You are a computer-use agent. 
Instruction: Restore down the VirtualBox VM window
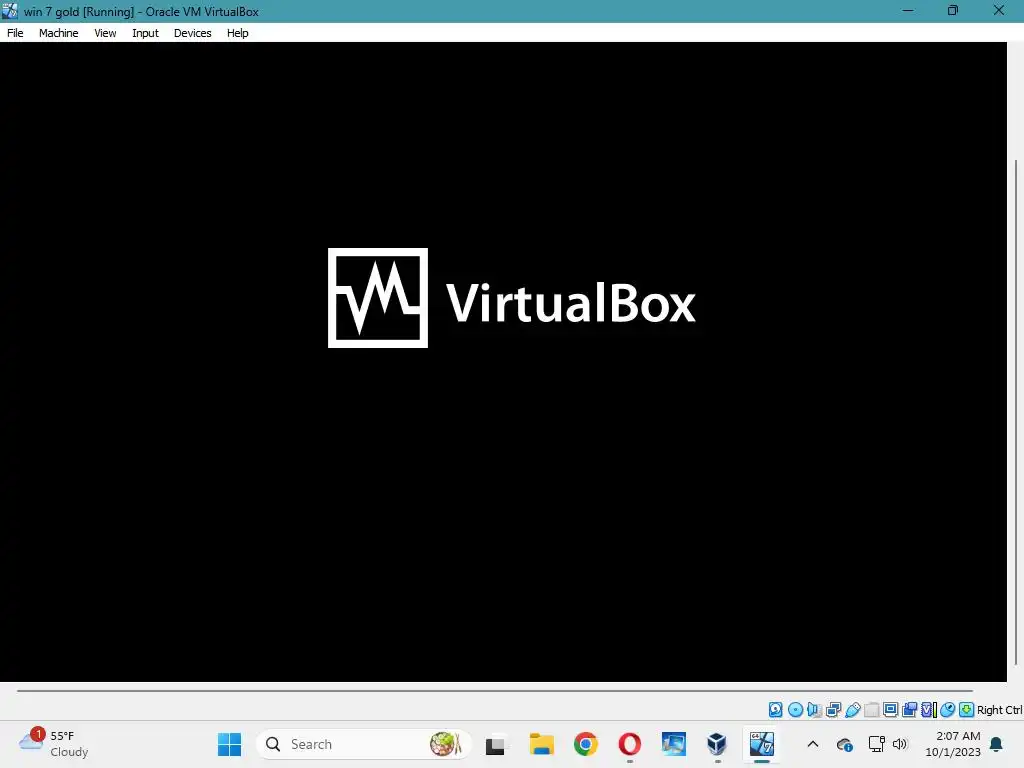point(953,10)
